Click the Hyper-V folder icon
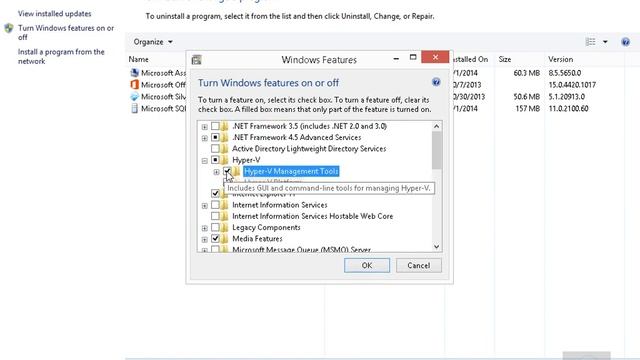The height and width of the screenshot is (360, 640). (x=224, y=160)
